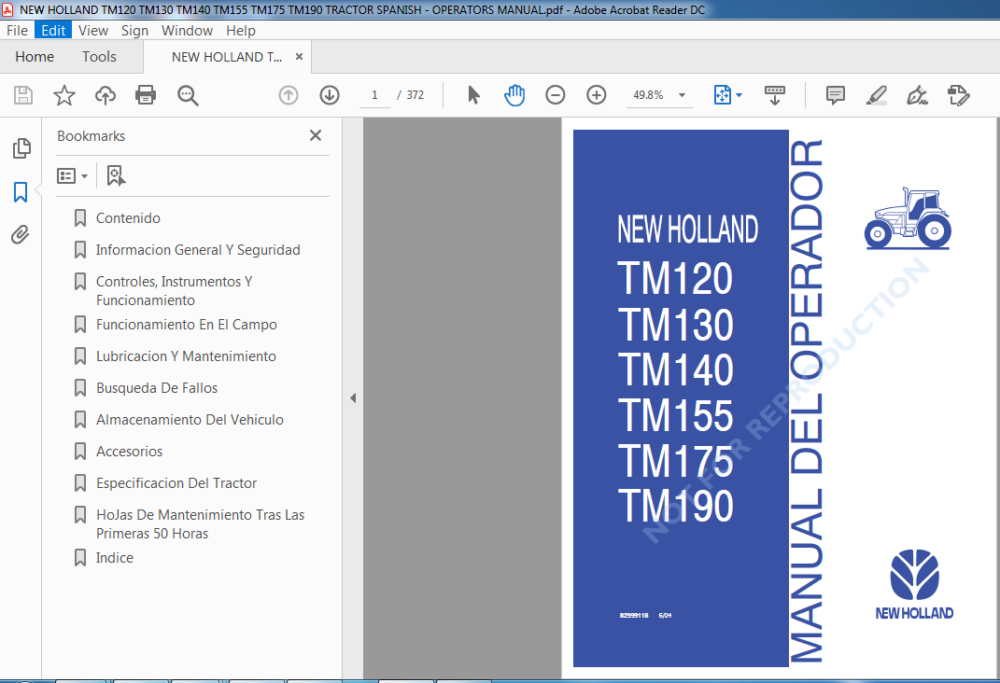This screenshot has width=1000, height=683.
Task: Go to the Indice bookmark
Action: [115, 558]
